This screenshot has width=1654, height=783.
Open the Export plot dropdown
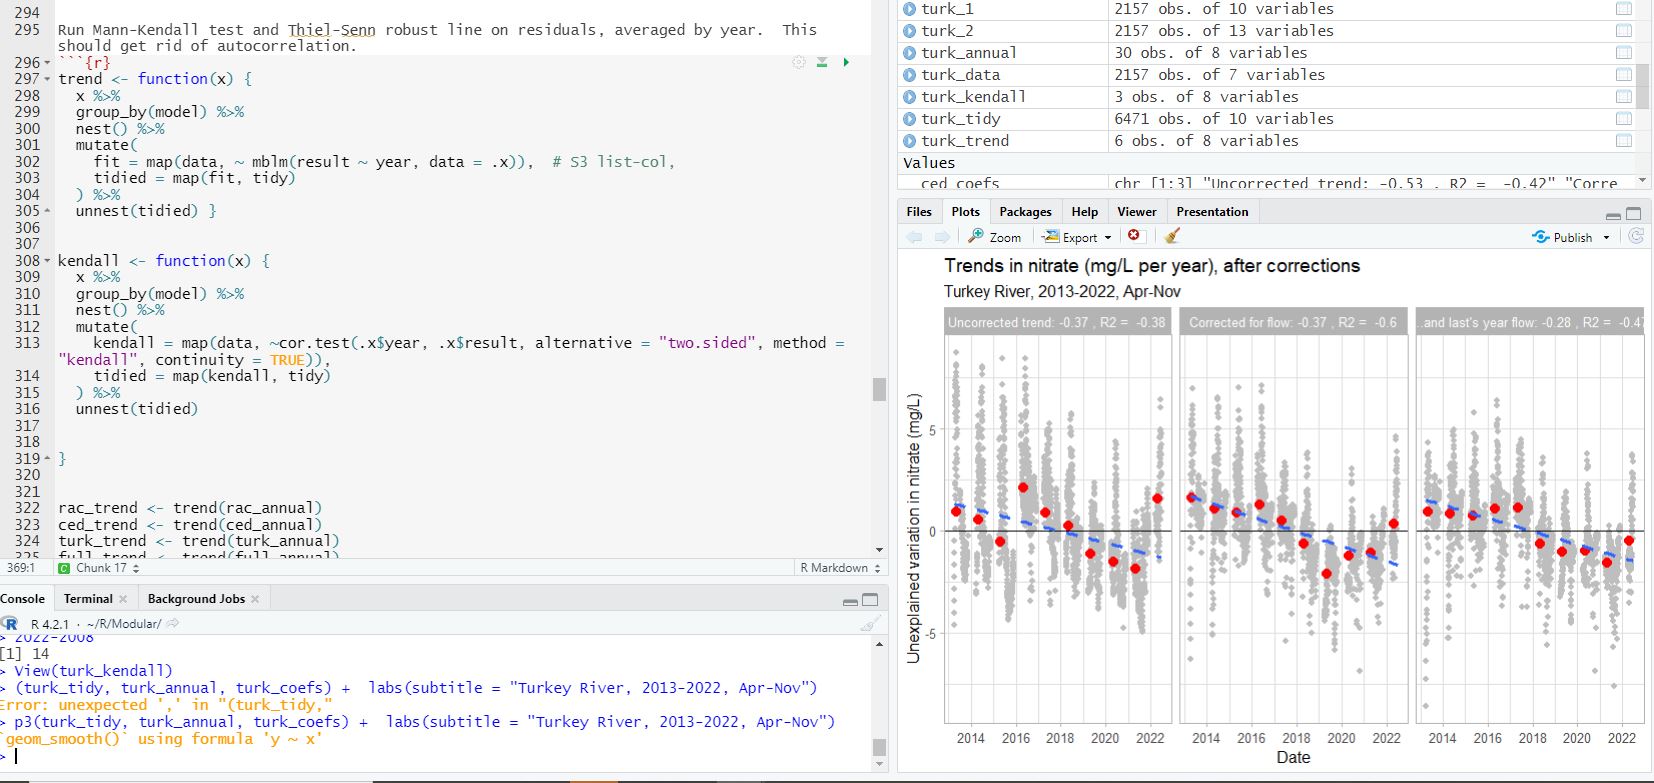(1077, 237)
